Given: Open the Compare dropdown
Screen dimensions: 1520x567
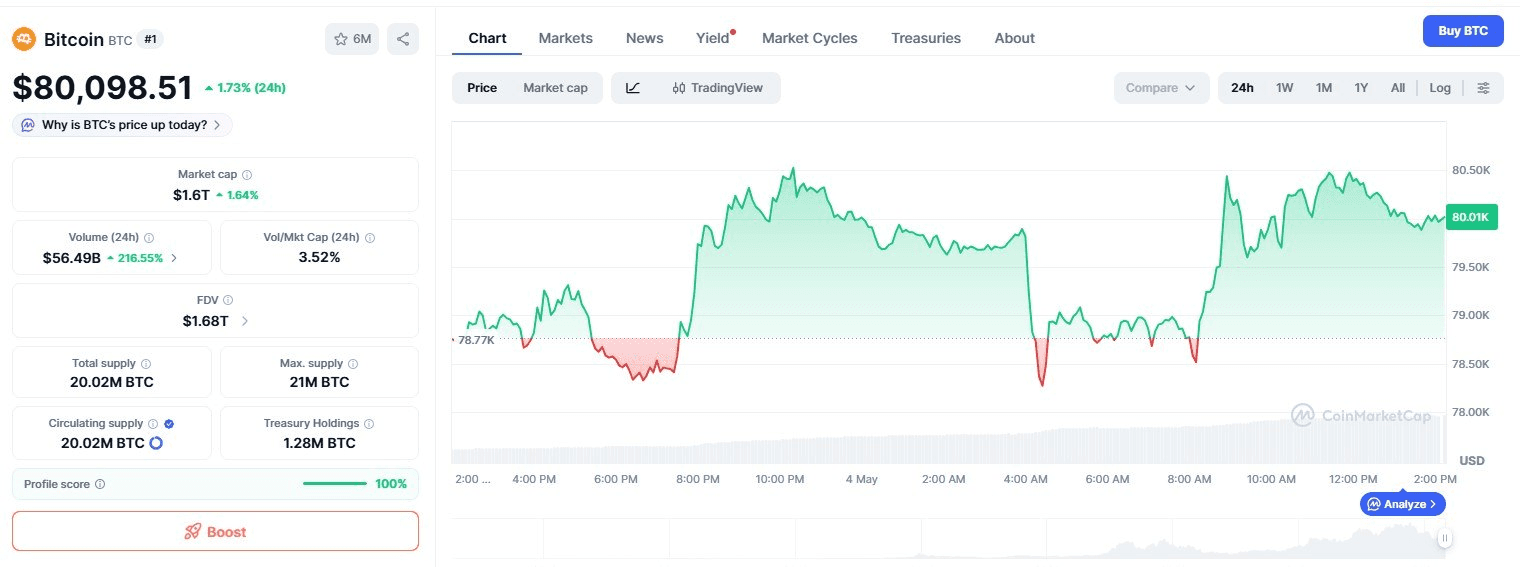Looking at the screenshot, I should click(x=1161, y=88).
